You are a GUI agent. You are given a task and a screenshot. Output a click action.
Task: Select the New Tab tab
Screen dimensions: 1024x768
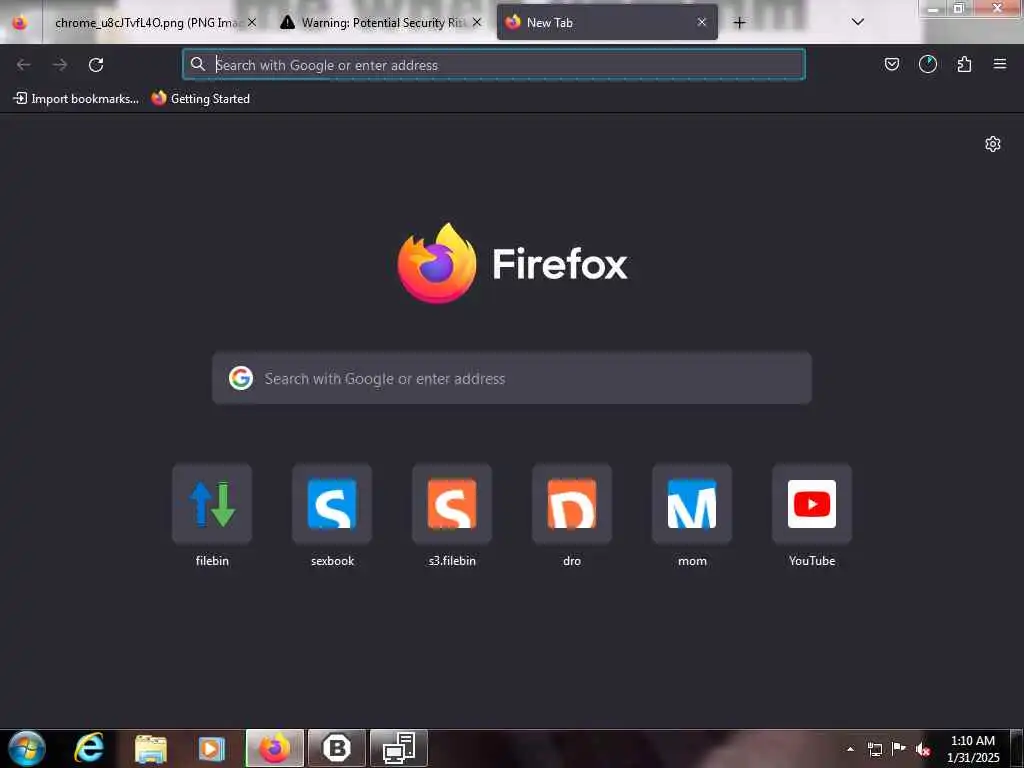click(607, 22)
